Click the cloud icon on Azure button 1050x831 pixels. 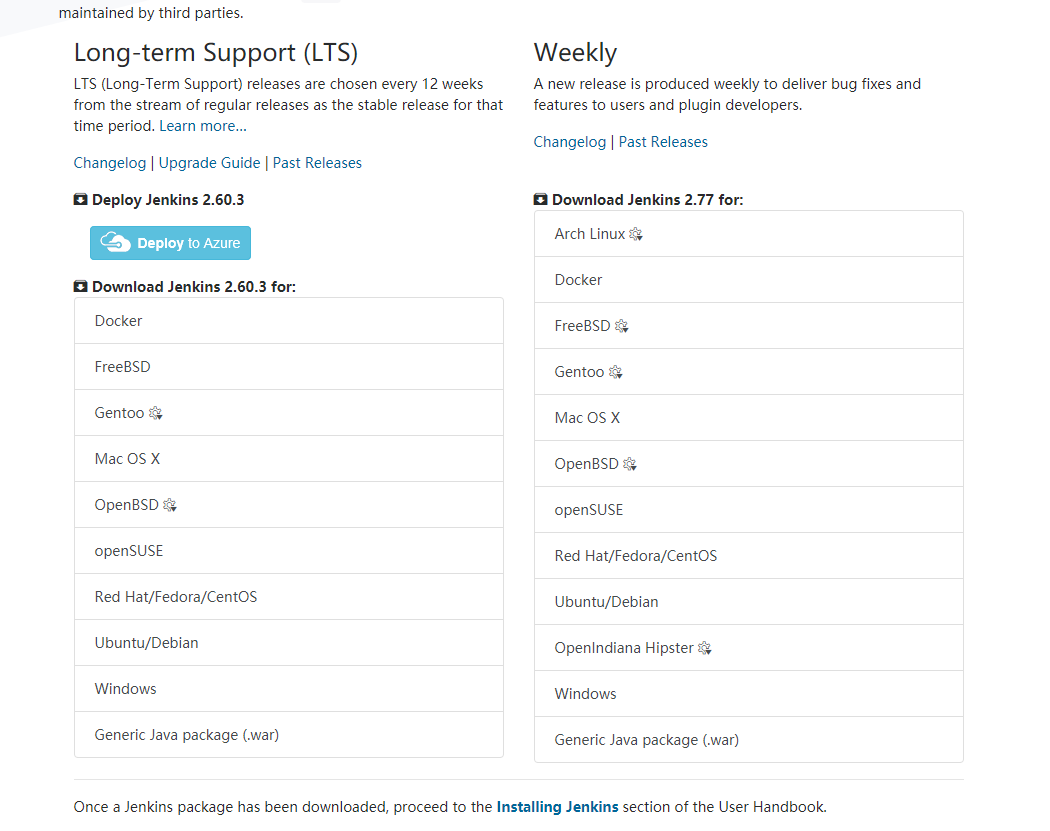point(116,243)
